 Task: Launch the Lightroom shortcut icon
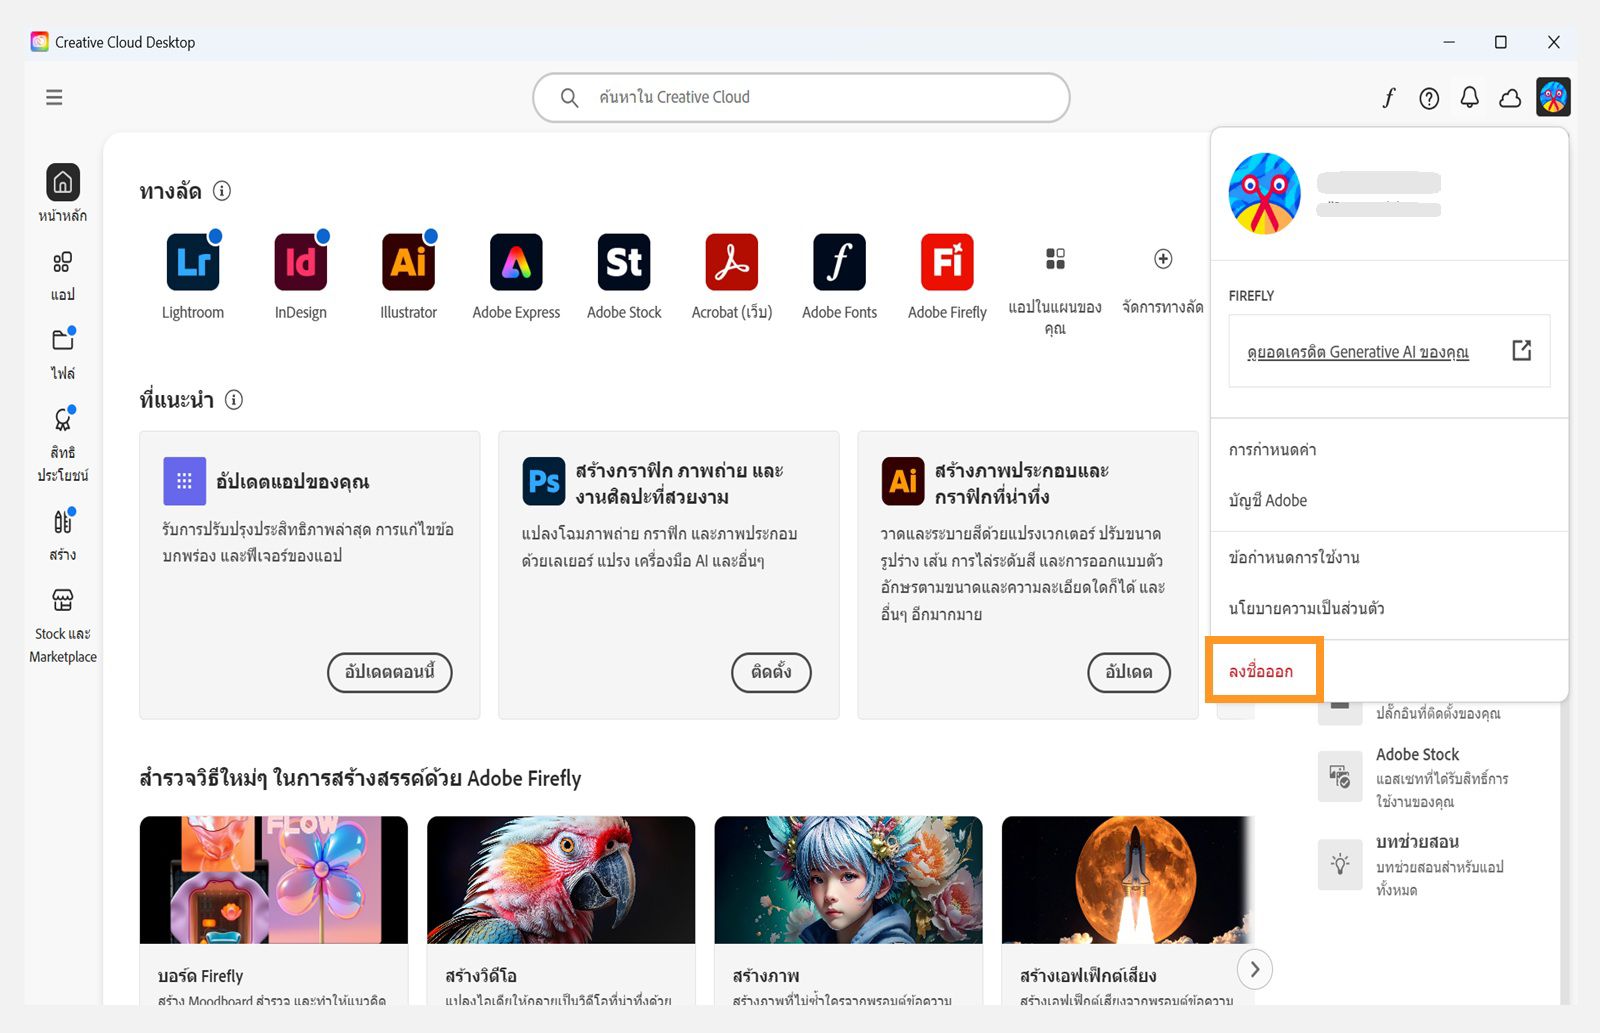(x=193, y=262)
